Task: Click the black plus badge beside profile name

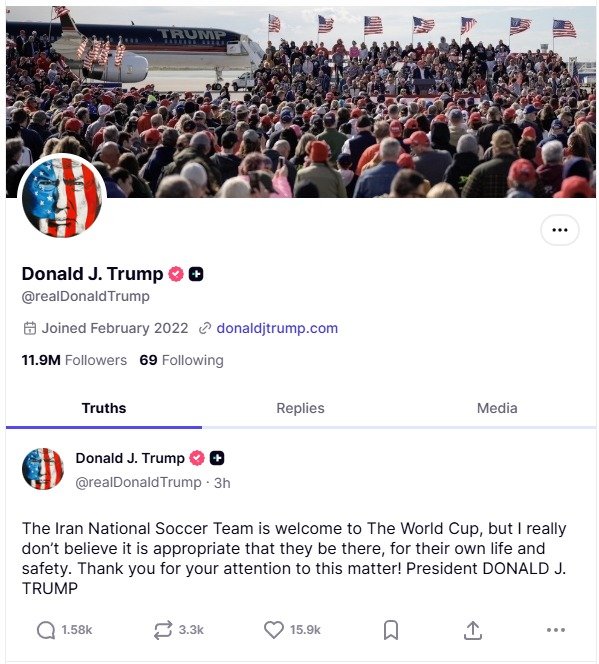Action: [x=196, y=274]
